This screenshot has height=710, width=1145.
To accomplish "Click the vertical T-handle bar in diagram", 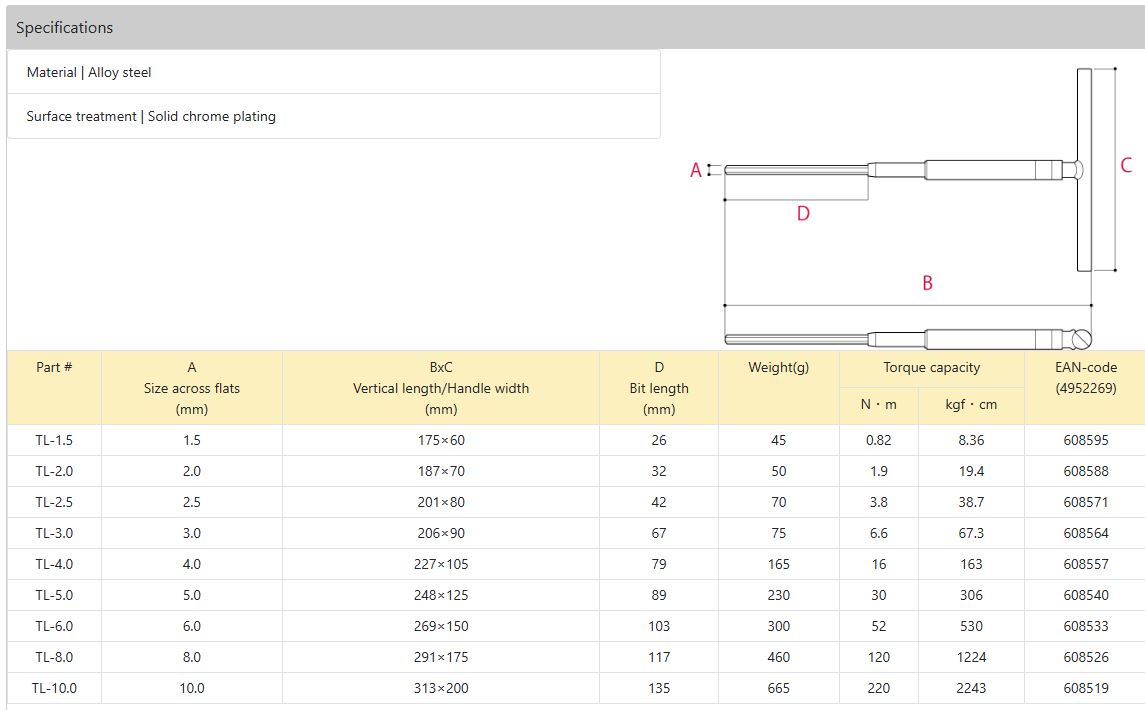I will pos(1084,169).
